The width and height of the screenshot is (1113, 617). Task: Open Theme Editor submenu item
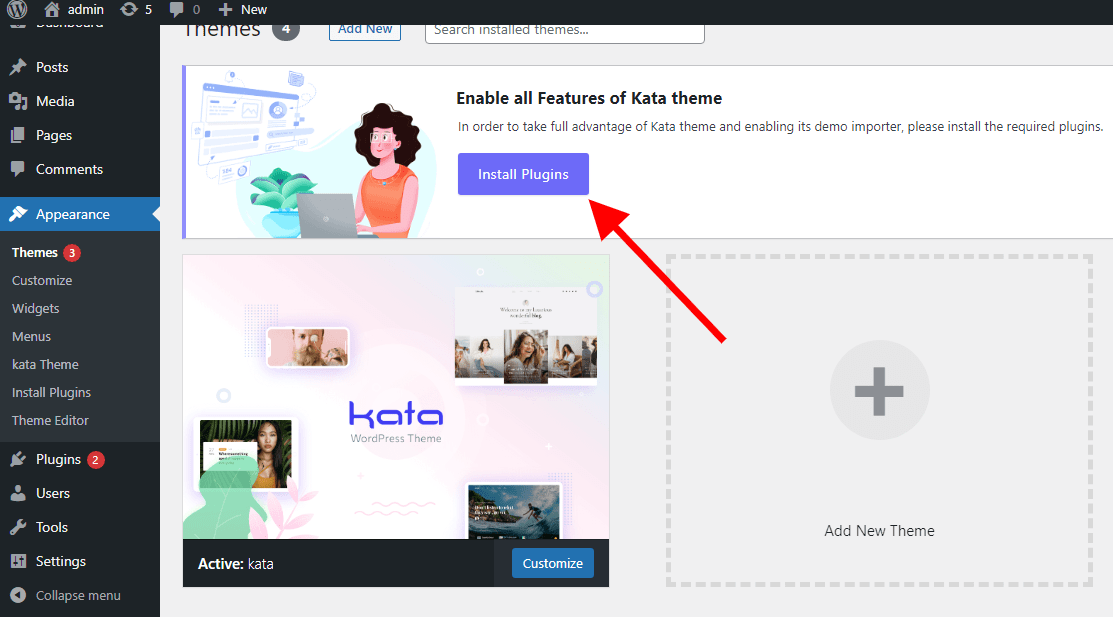pos(50,420)
